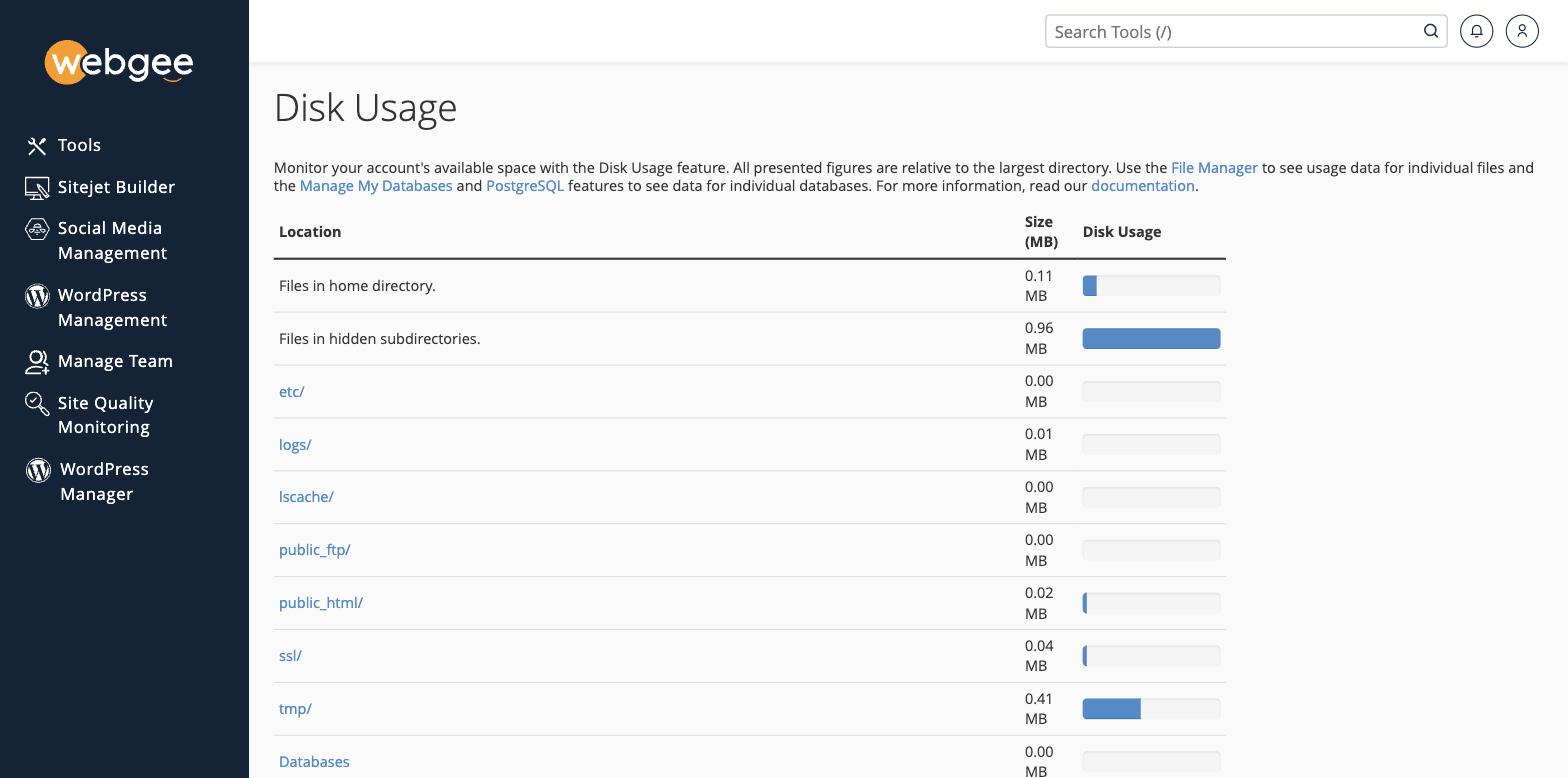
Task: Click the 0.96 MB size value
Action: [x=1039, y=338]
